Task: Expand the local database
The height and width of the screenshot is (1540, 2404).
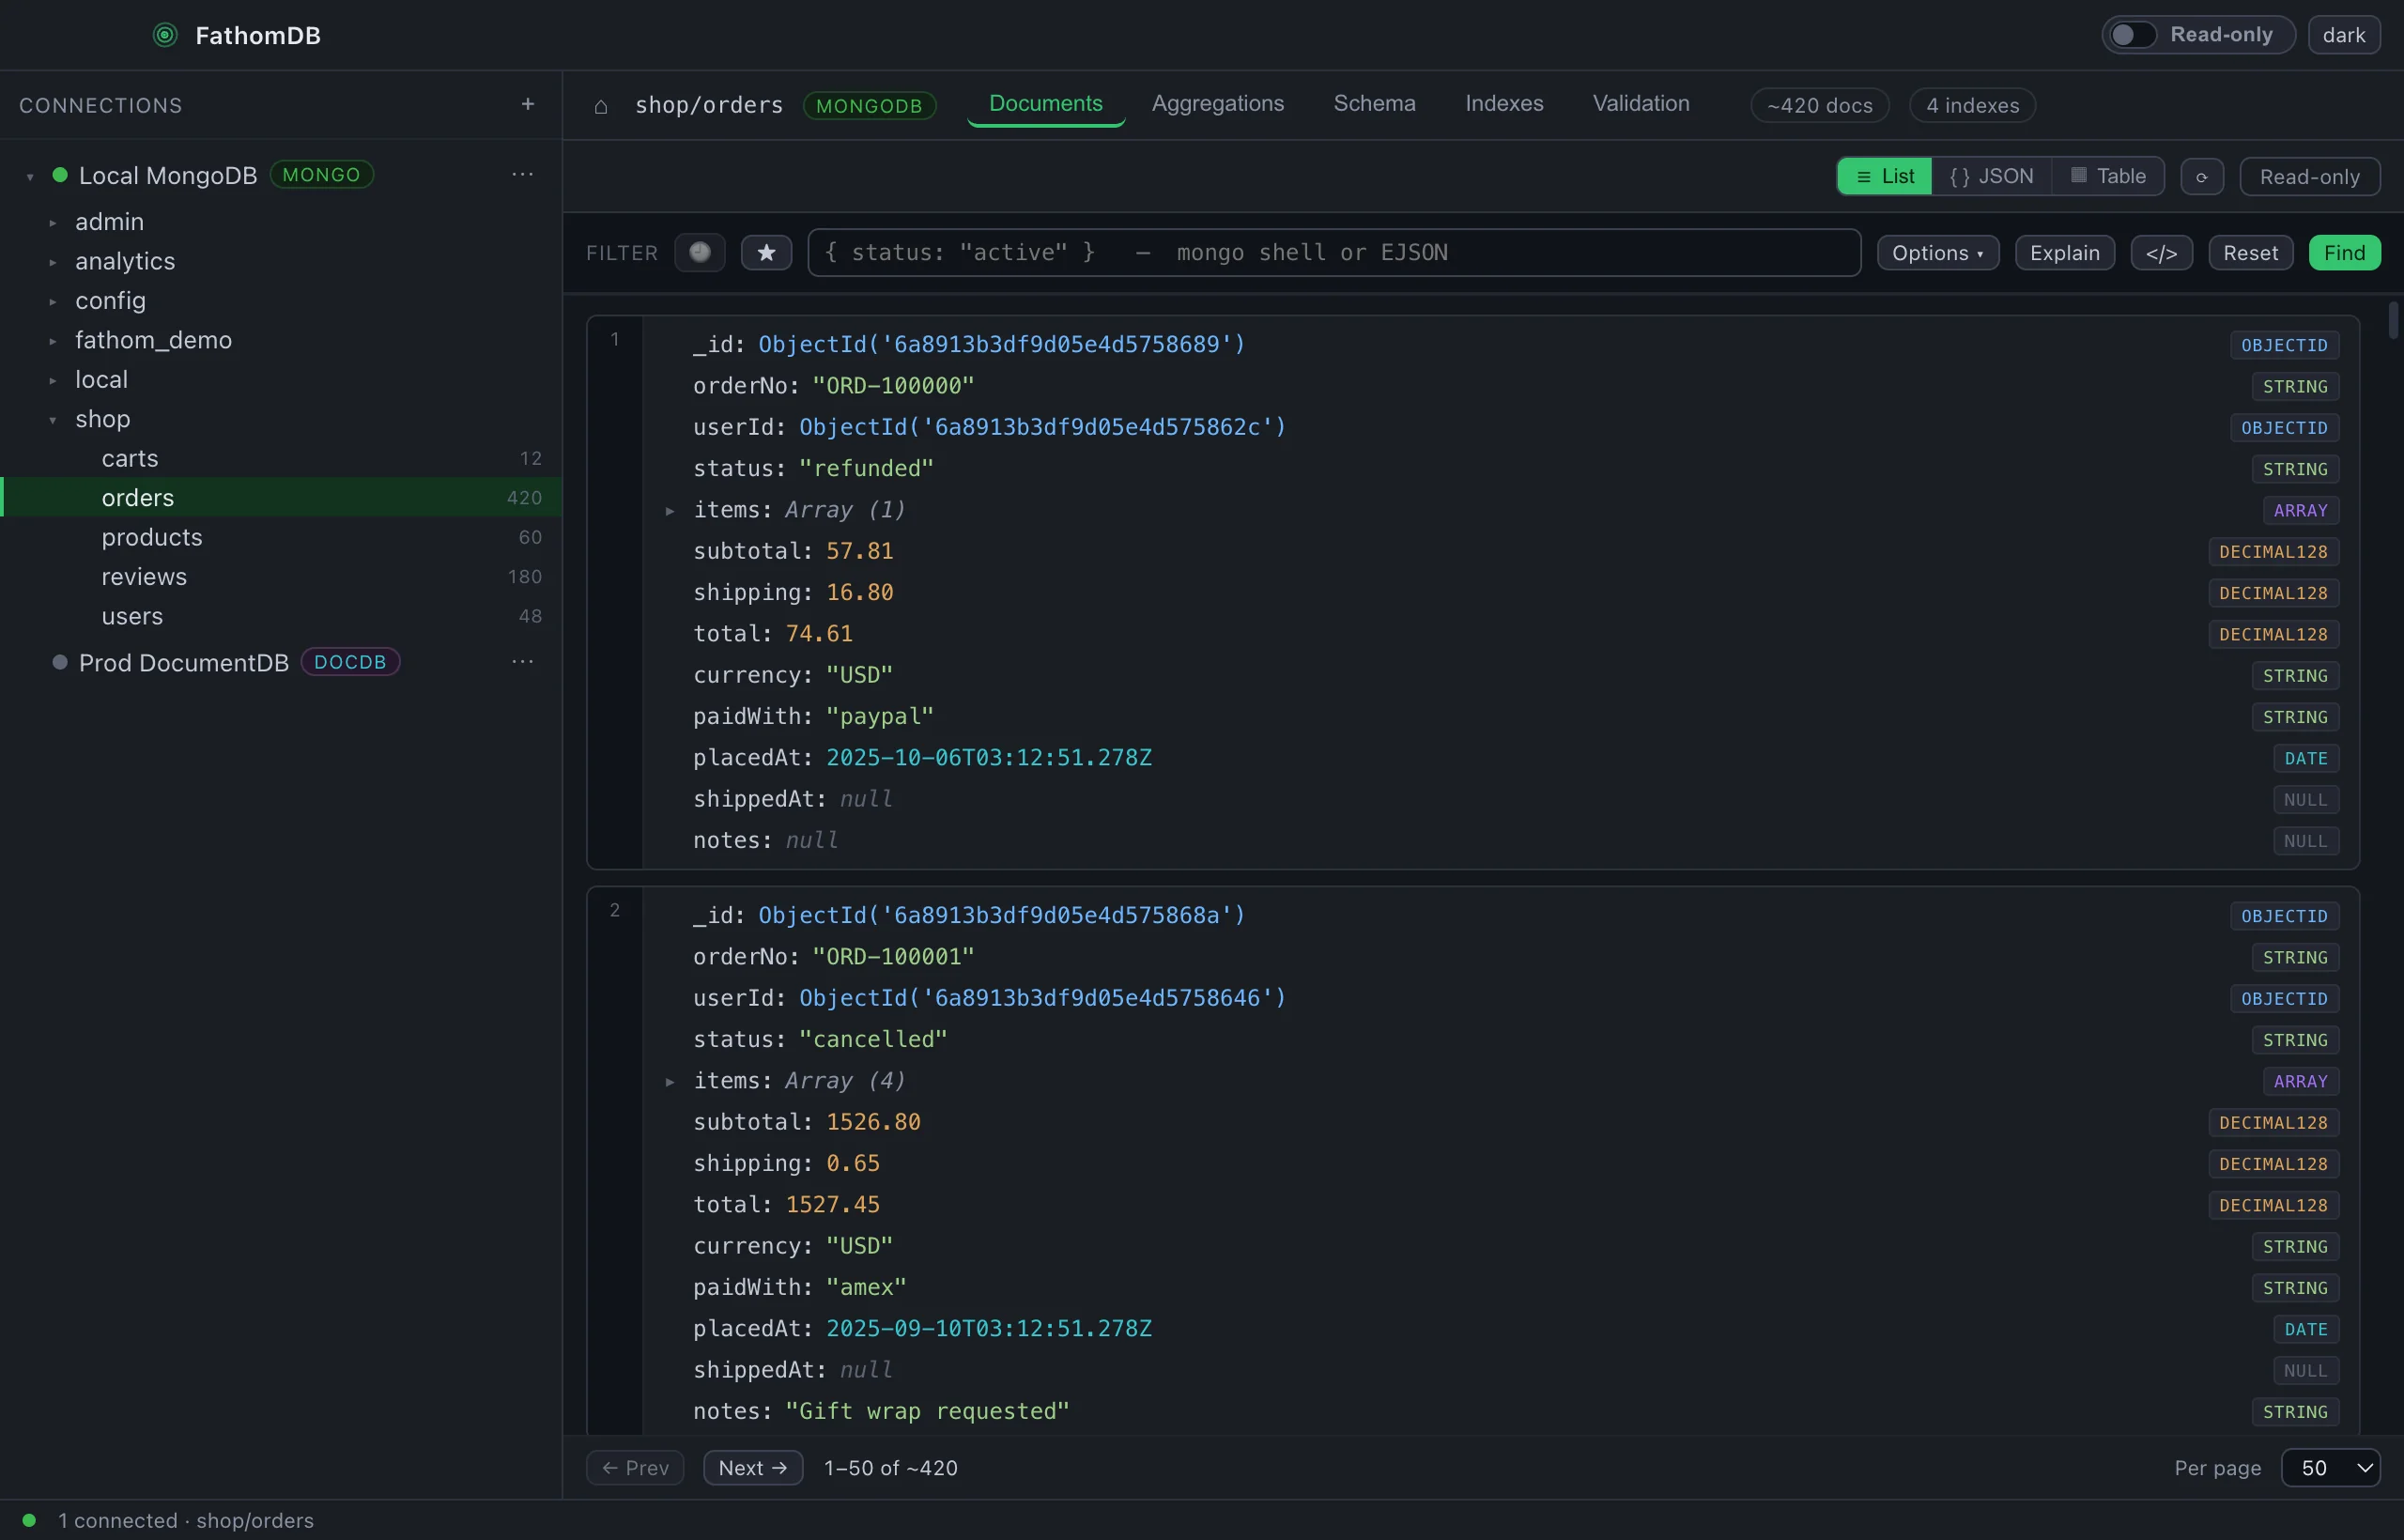Action: click(x=53, y=380)
